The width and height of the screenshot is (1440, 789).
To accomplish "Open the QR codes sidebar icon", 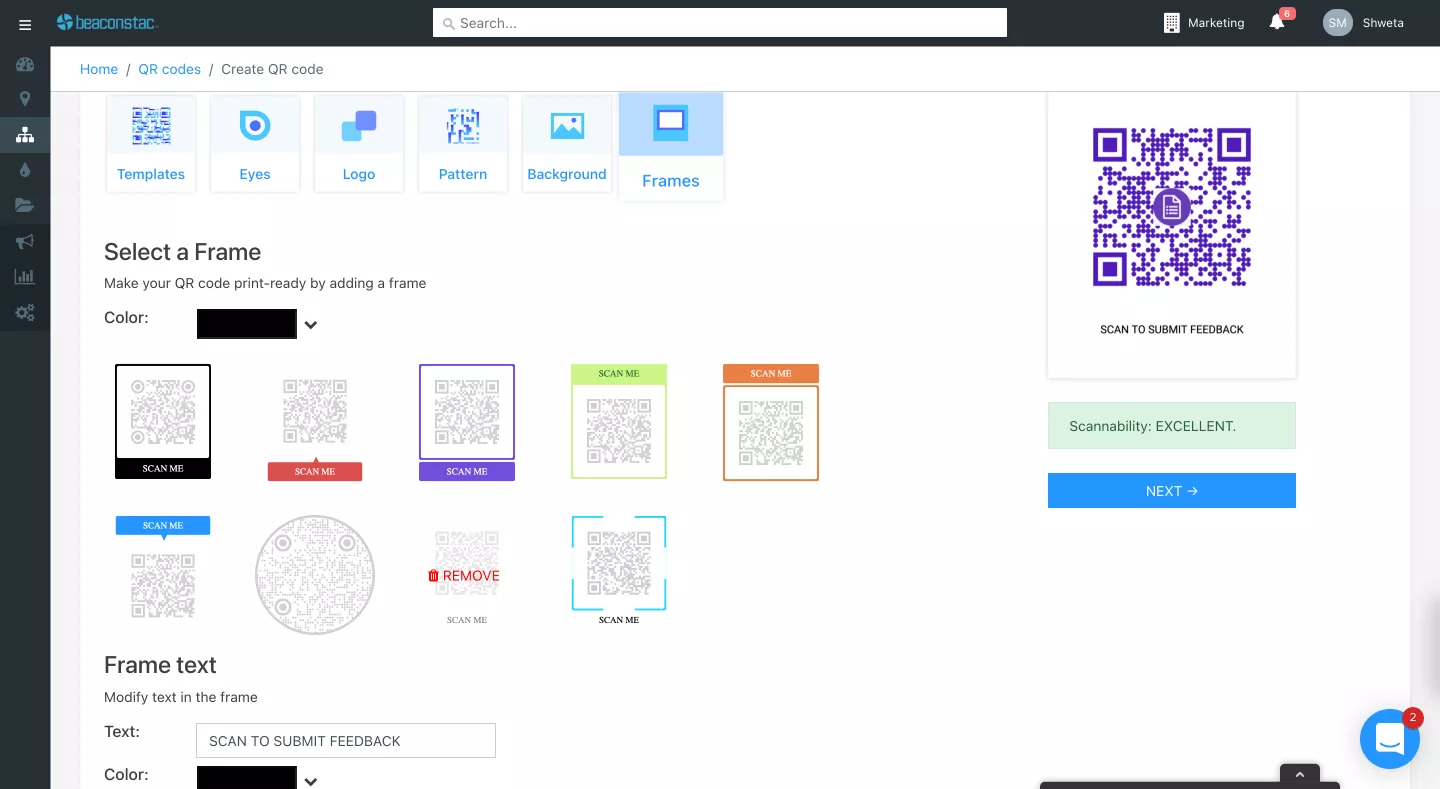I will click(x=25, y=134).
